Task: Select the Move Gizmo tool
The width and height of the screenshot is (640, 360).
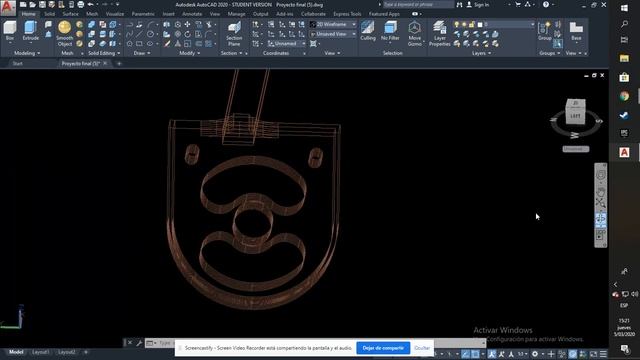Action: (414, 34)
